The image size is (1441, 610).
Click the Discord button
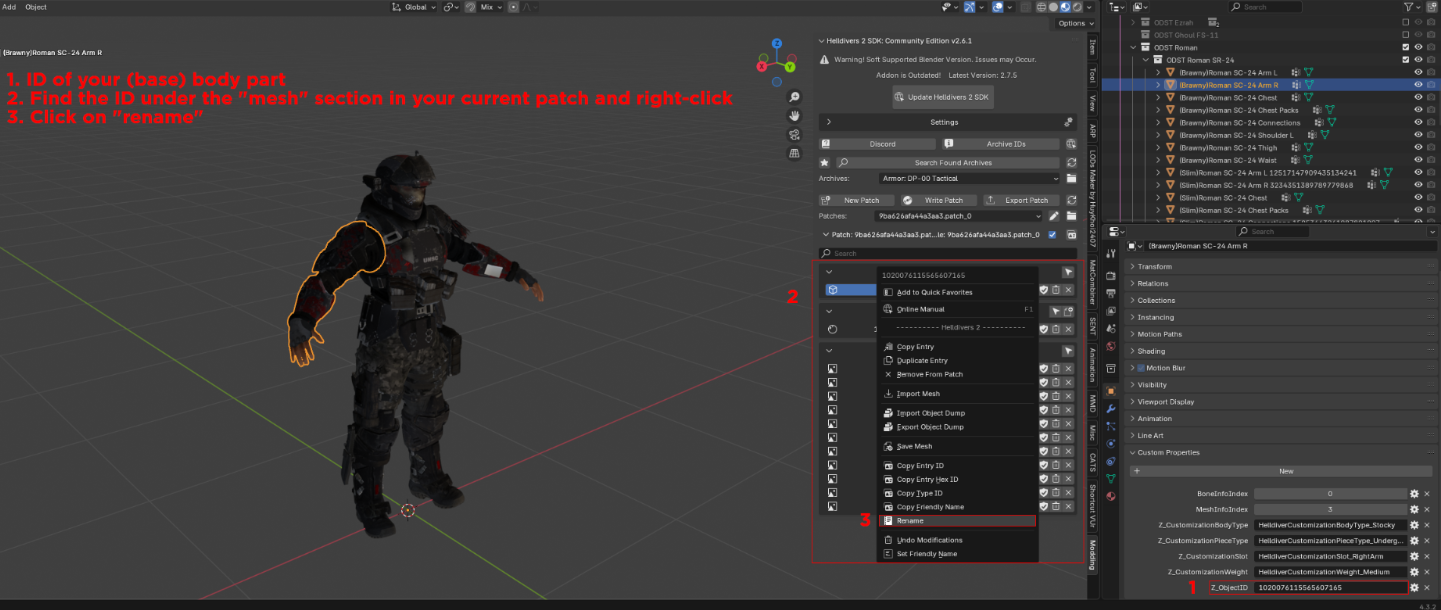[875, 144]
